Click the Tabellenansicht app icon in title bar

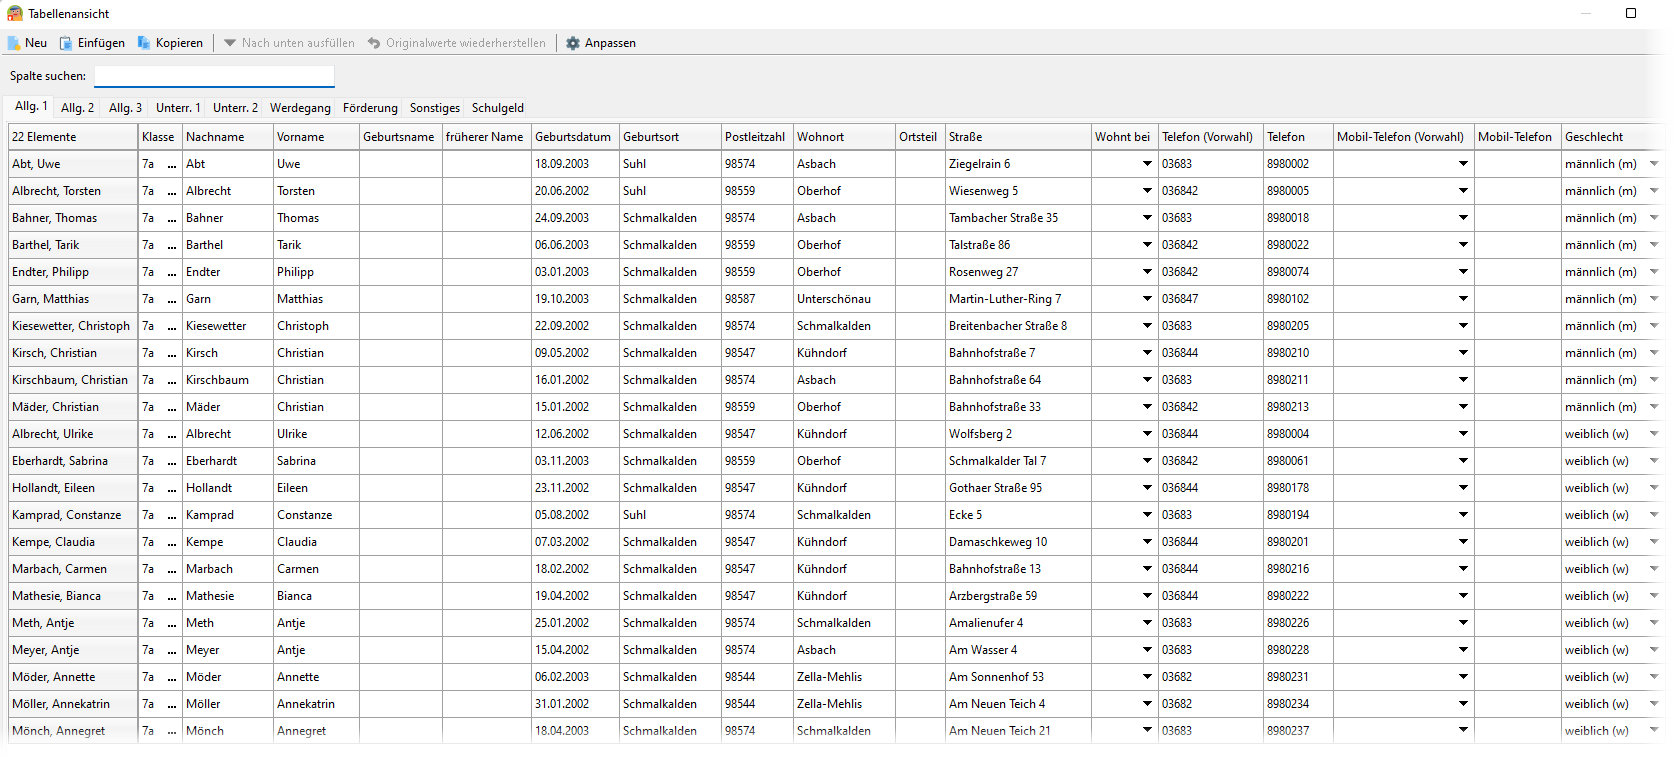point(15,13)
